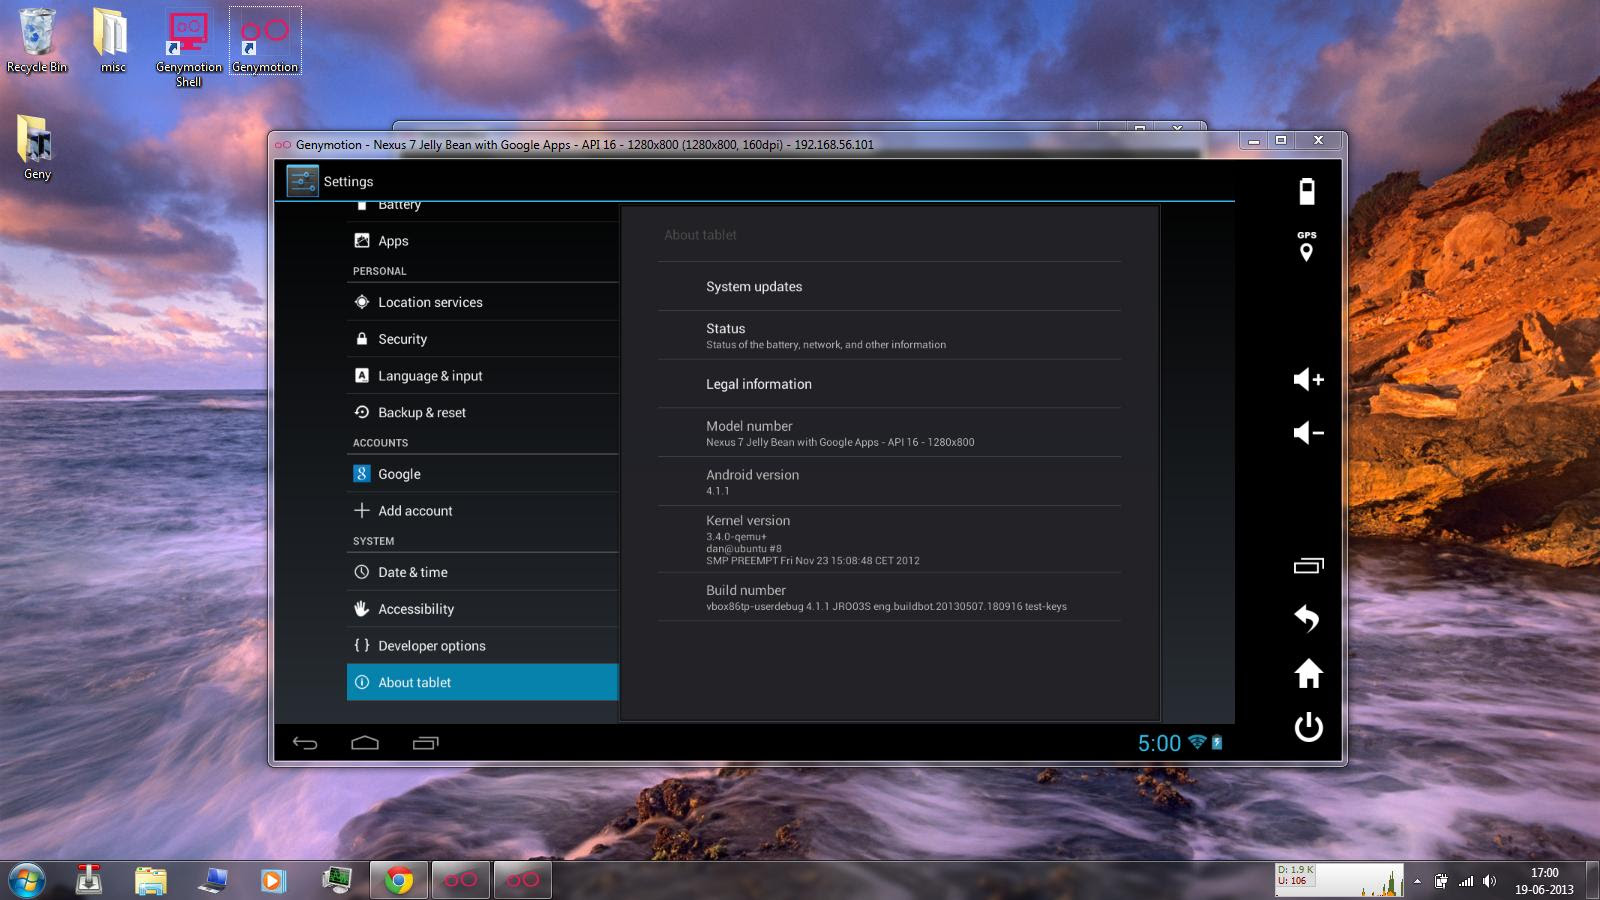Open Location services settings

(x=482, y=302)
